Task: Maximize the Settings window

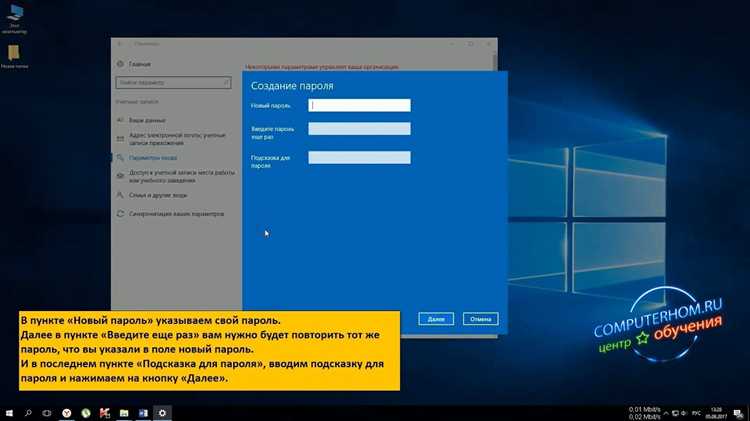Action: pyautogui.click(x=471, y=44)
